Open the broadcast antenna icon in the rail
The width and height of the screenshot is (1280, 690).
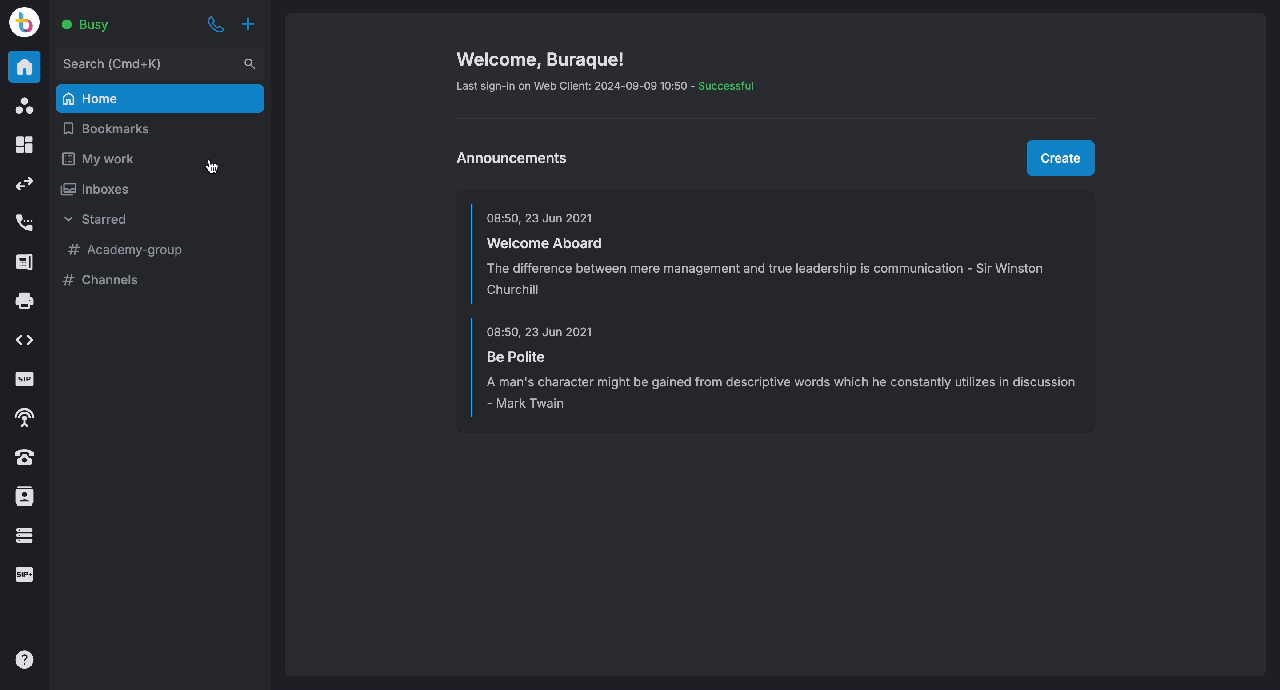point(24,418)
